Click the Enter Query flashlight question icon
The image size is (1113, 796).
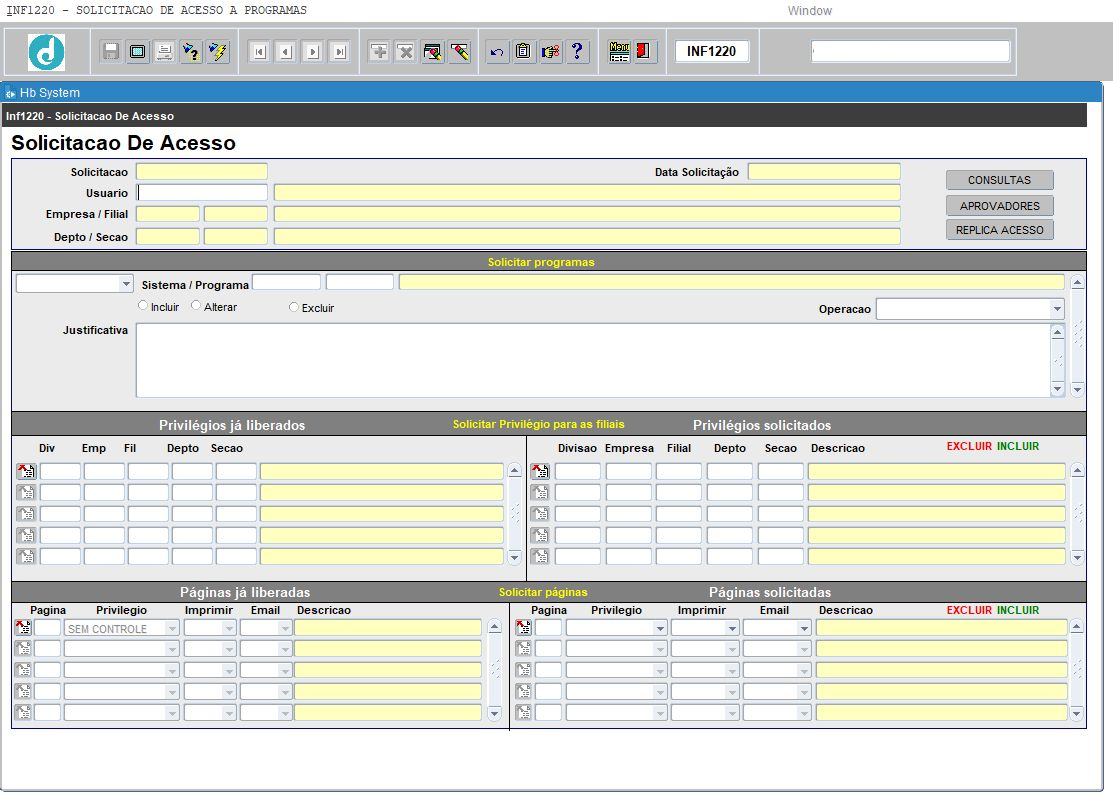[192, 51]
